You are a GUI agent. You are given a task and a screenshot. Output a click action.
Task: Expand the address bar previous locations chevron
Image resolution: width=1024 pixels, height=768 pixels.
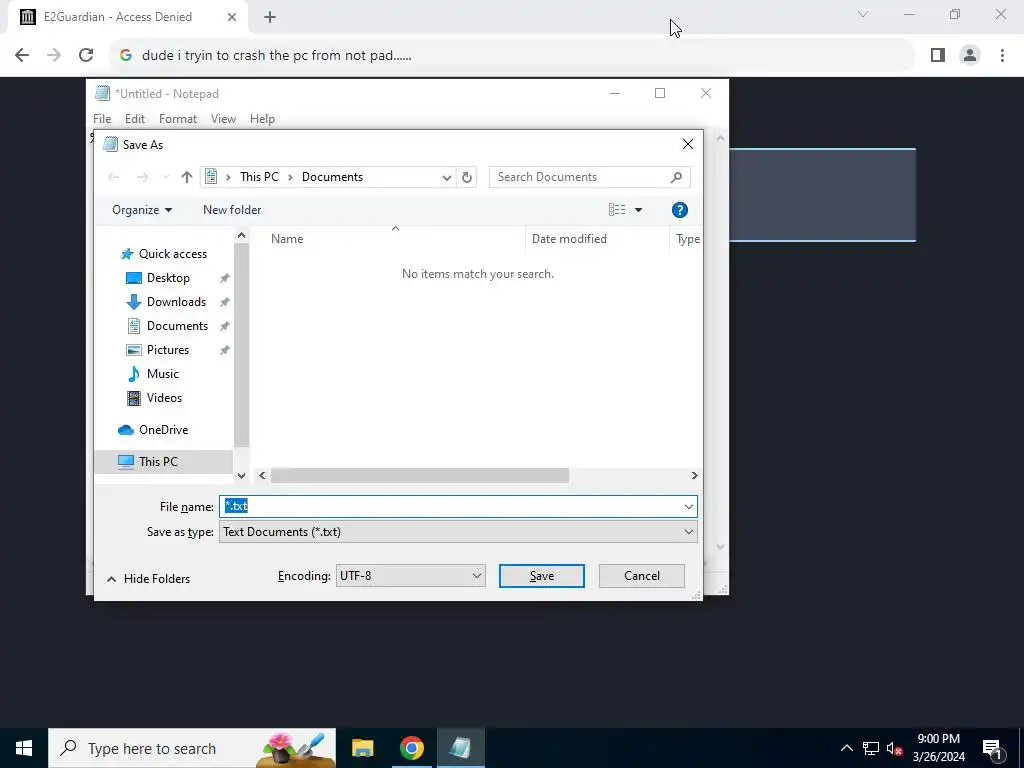tap(447, 177)
